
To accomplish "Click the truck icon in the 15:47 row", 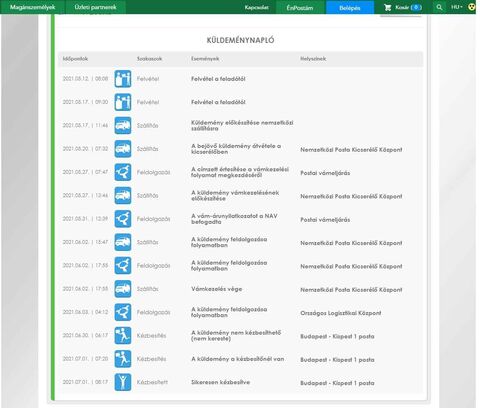I will 123,242.
